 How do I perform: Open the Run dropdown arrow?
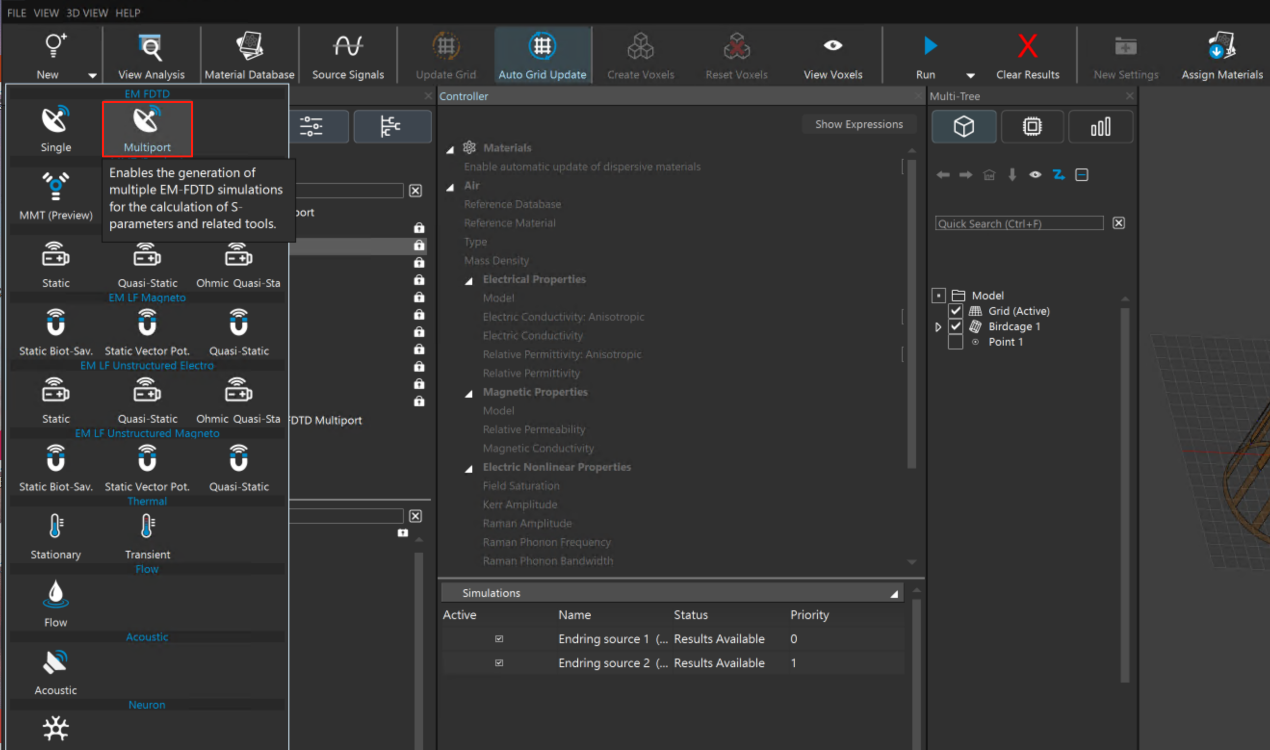click(x=970, y=75)
